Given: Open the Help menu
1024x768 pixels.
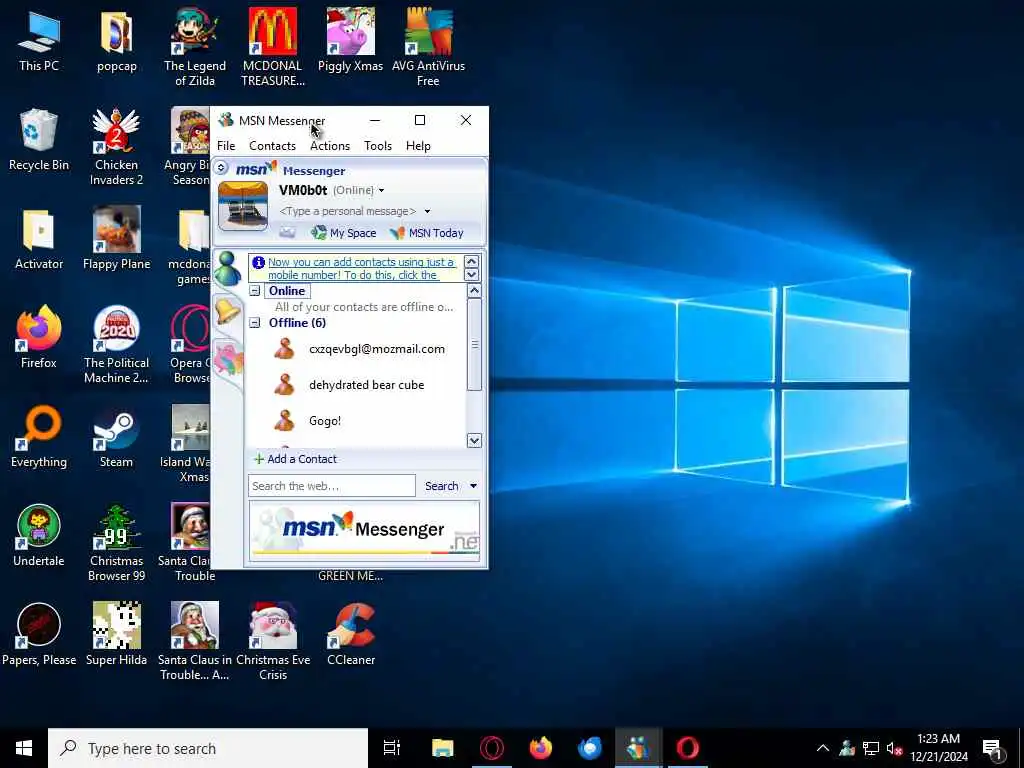Looking at the screenshot, I should point(418,146).
